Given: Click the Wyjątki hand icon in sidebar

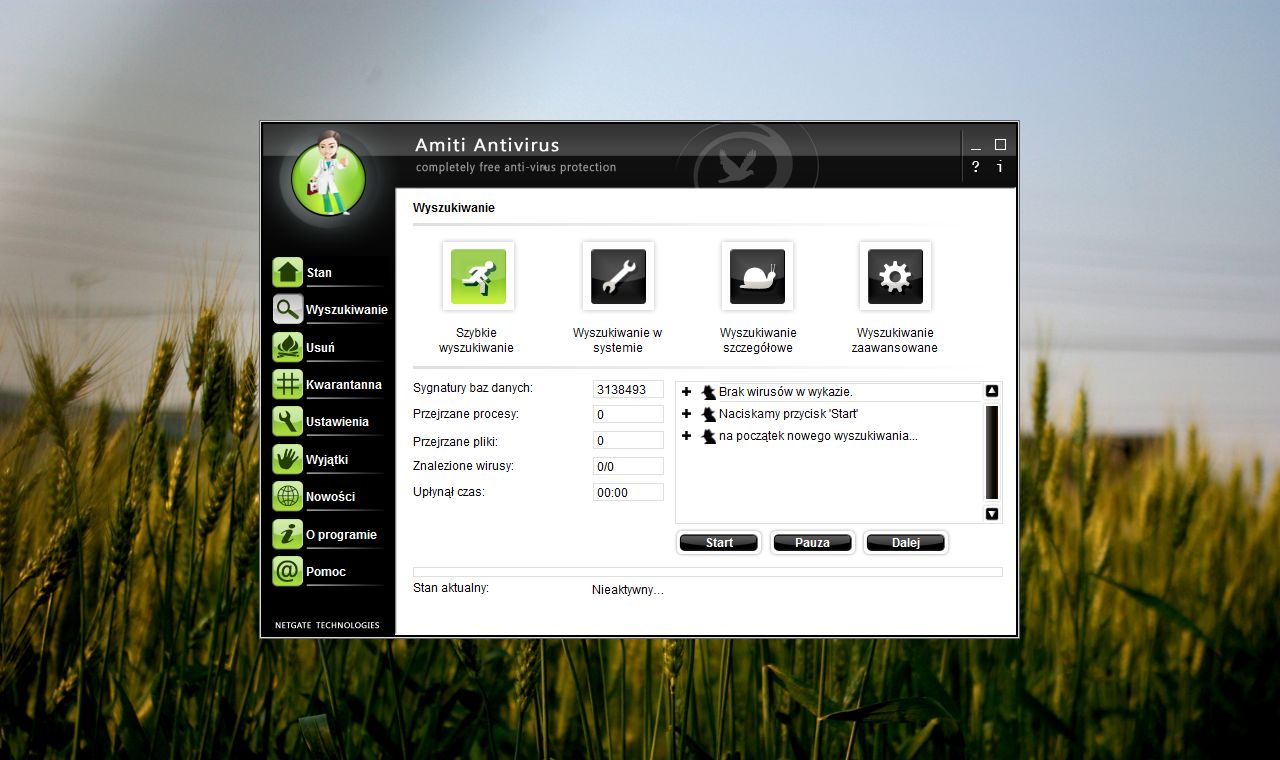Looking at the screenshot, I should pyautogui.click(x=288, y=459).
